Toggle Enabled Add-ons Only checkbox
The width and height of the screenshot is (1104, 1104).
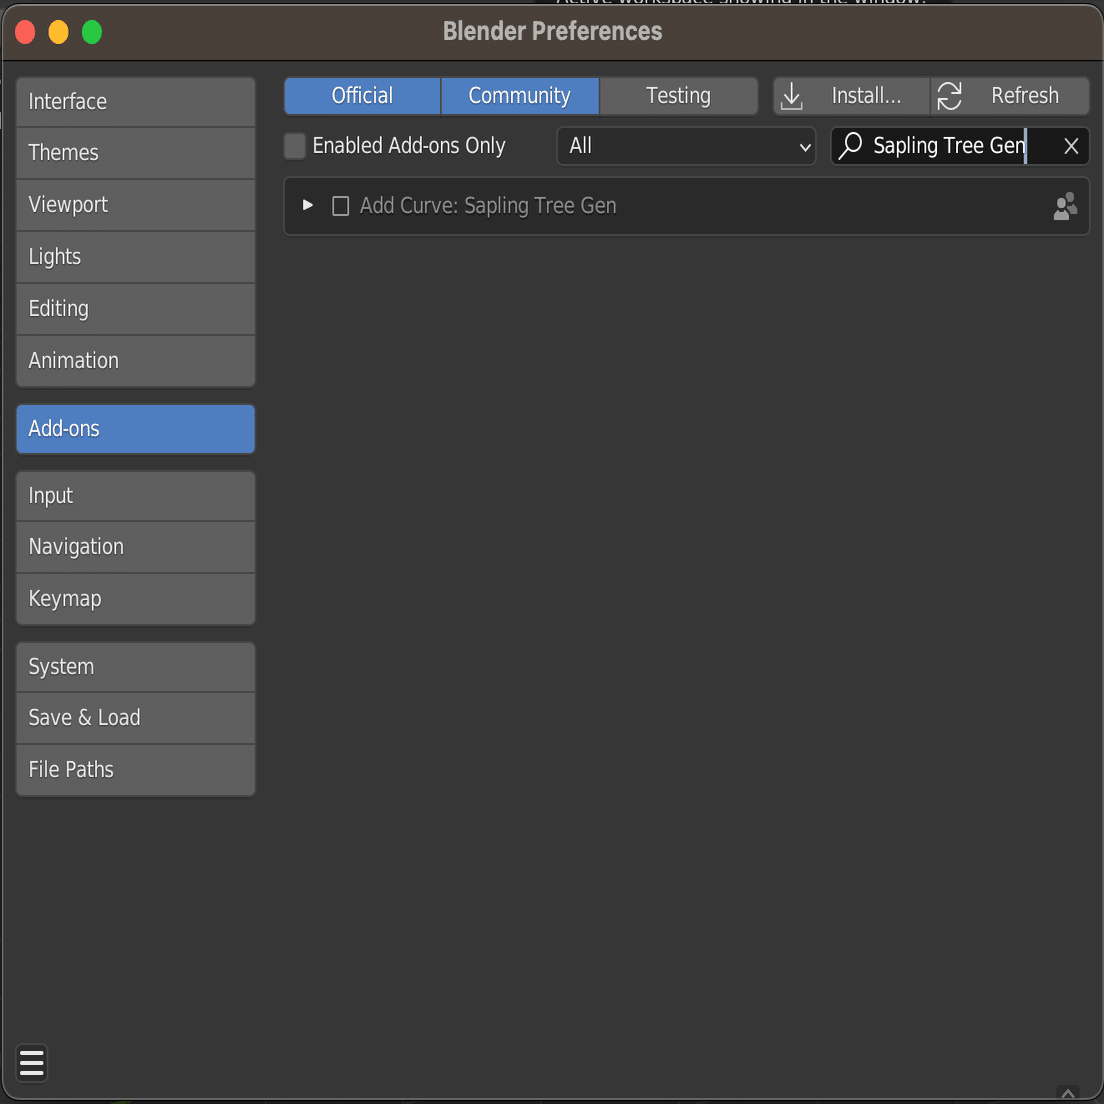[x=295, y=146]
